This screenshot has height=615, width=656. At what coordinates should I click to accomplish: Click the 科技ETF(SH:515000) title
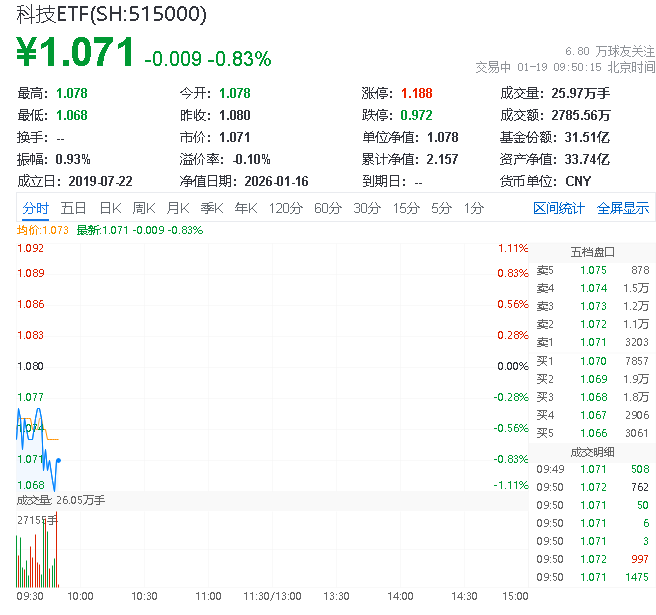tap(111, 14)
